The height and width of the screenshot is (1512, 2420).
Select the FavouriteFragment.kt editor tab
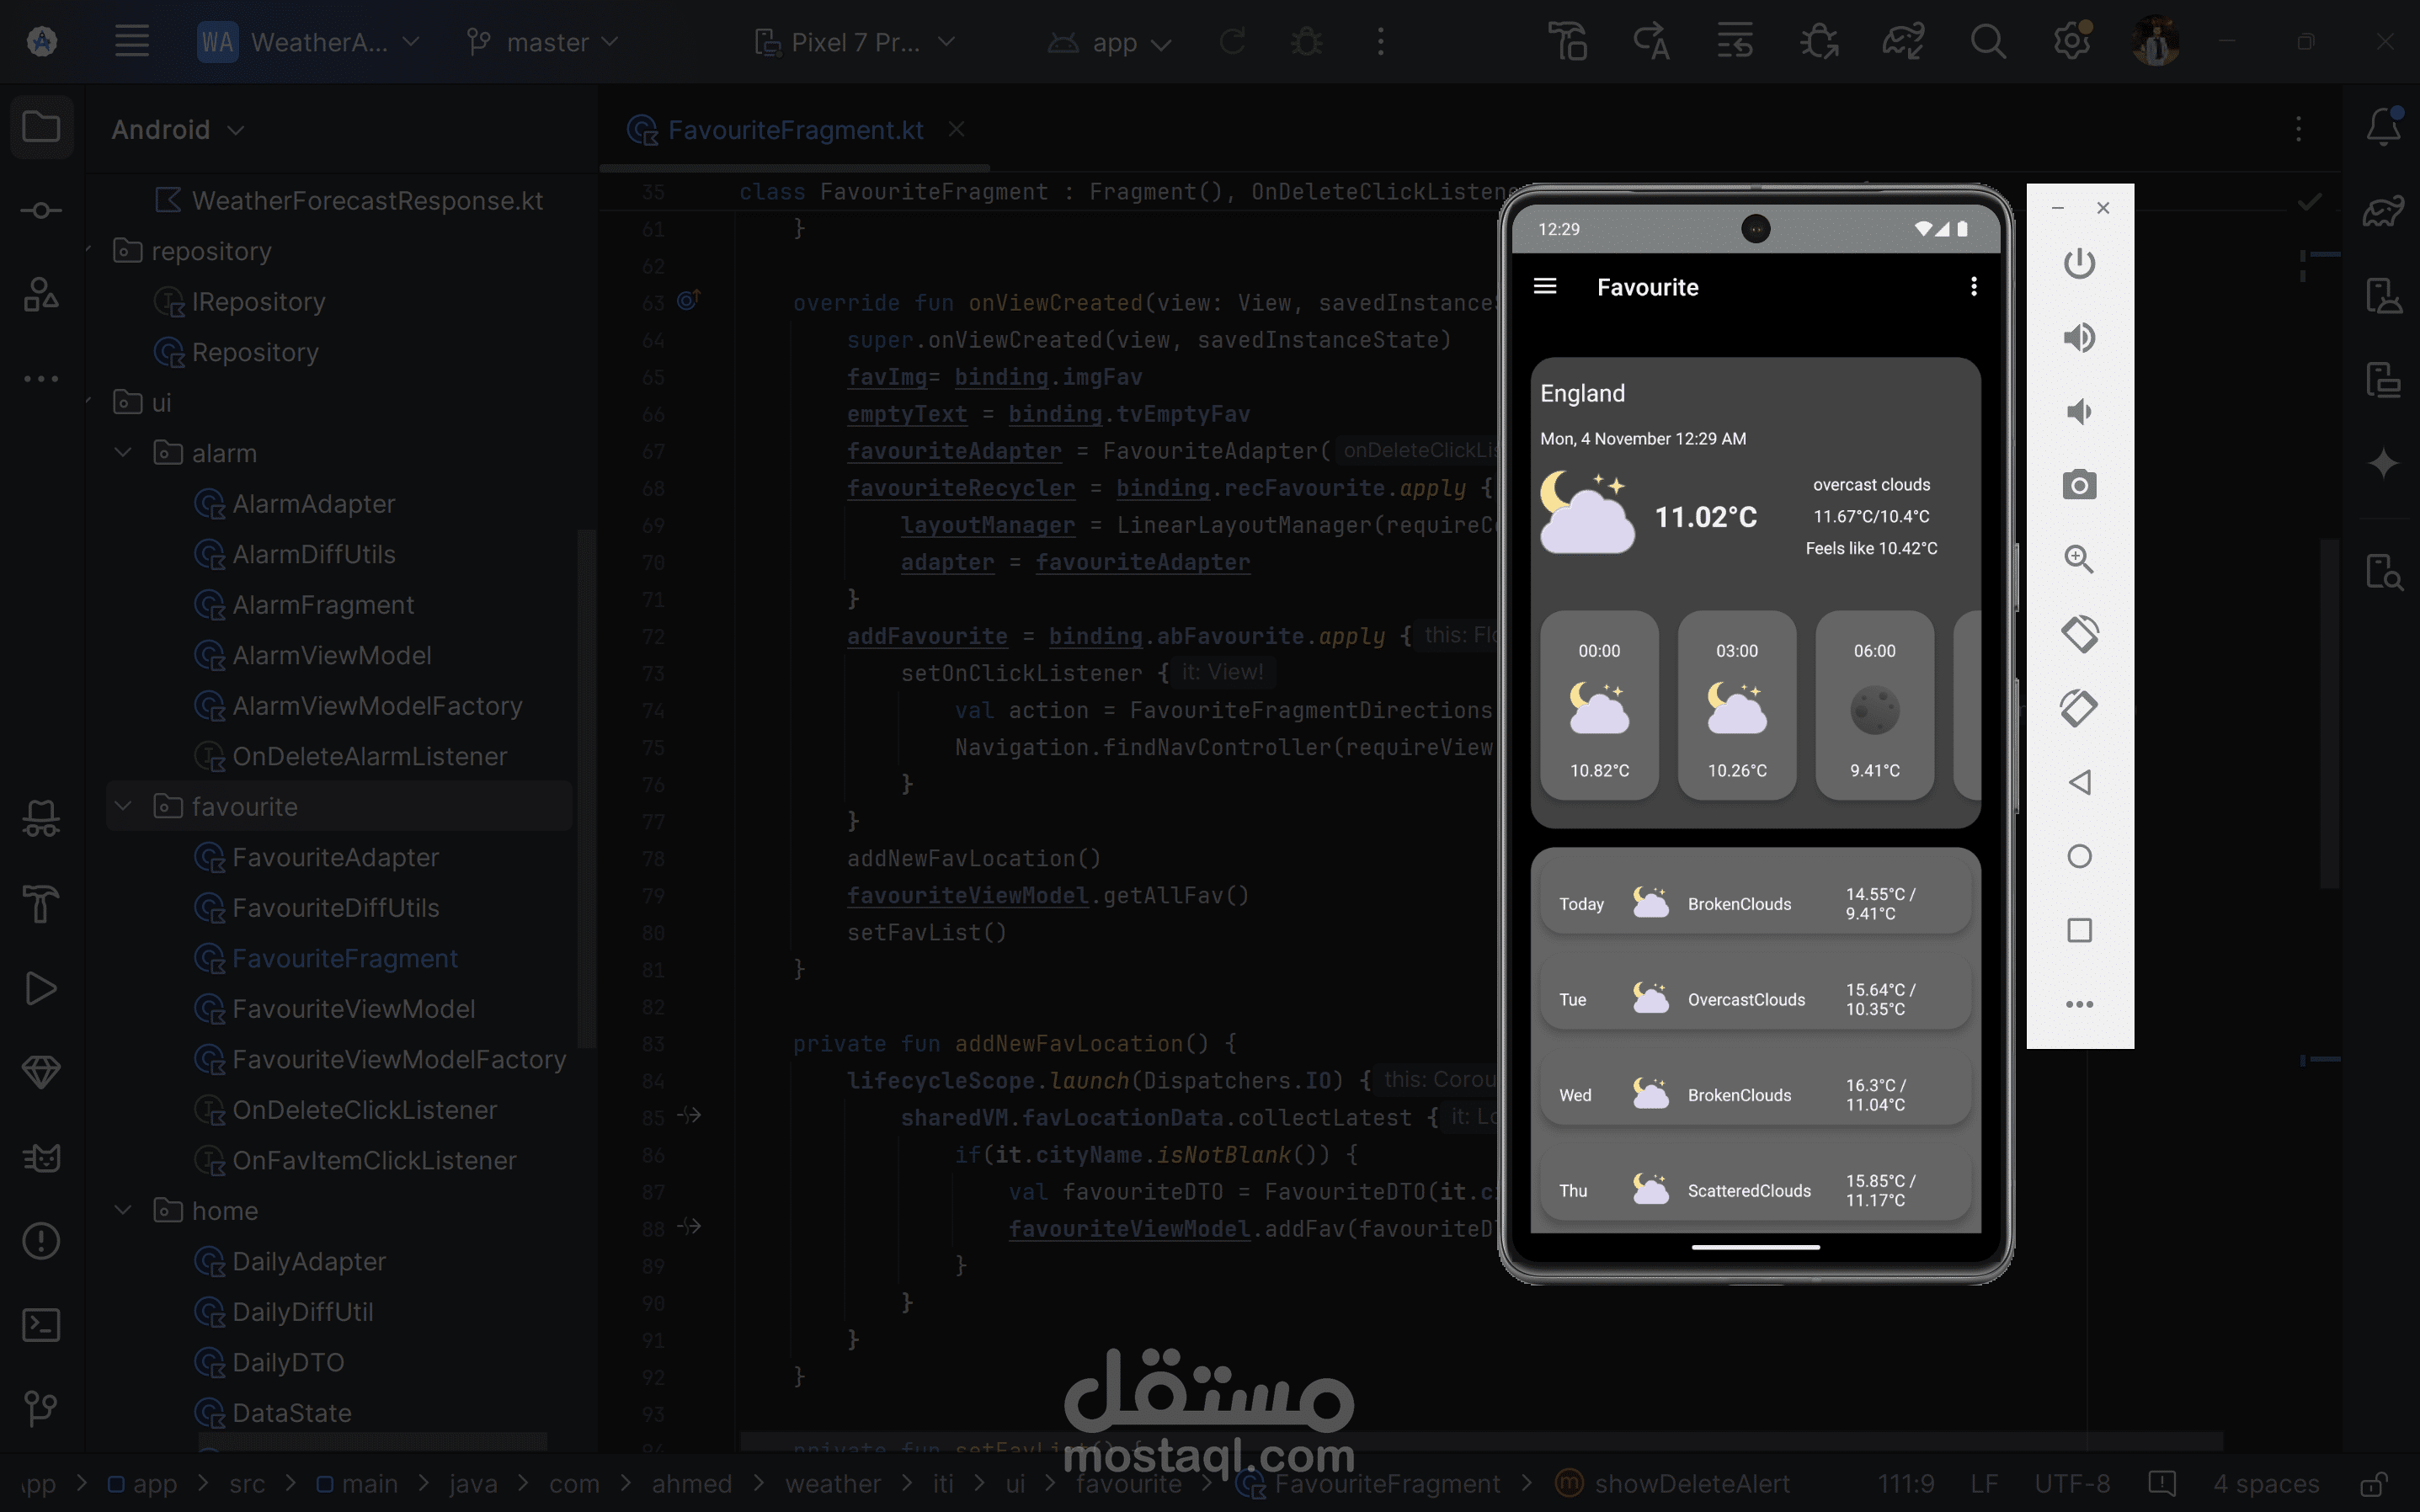(794, 130)
